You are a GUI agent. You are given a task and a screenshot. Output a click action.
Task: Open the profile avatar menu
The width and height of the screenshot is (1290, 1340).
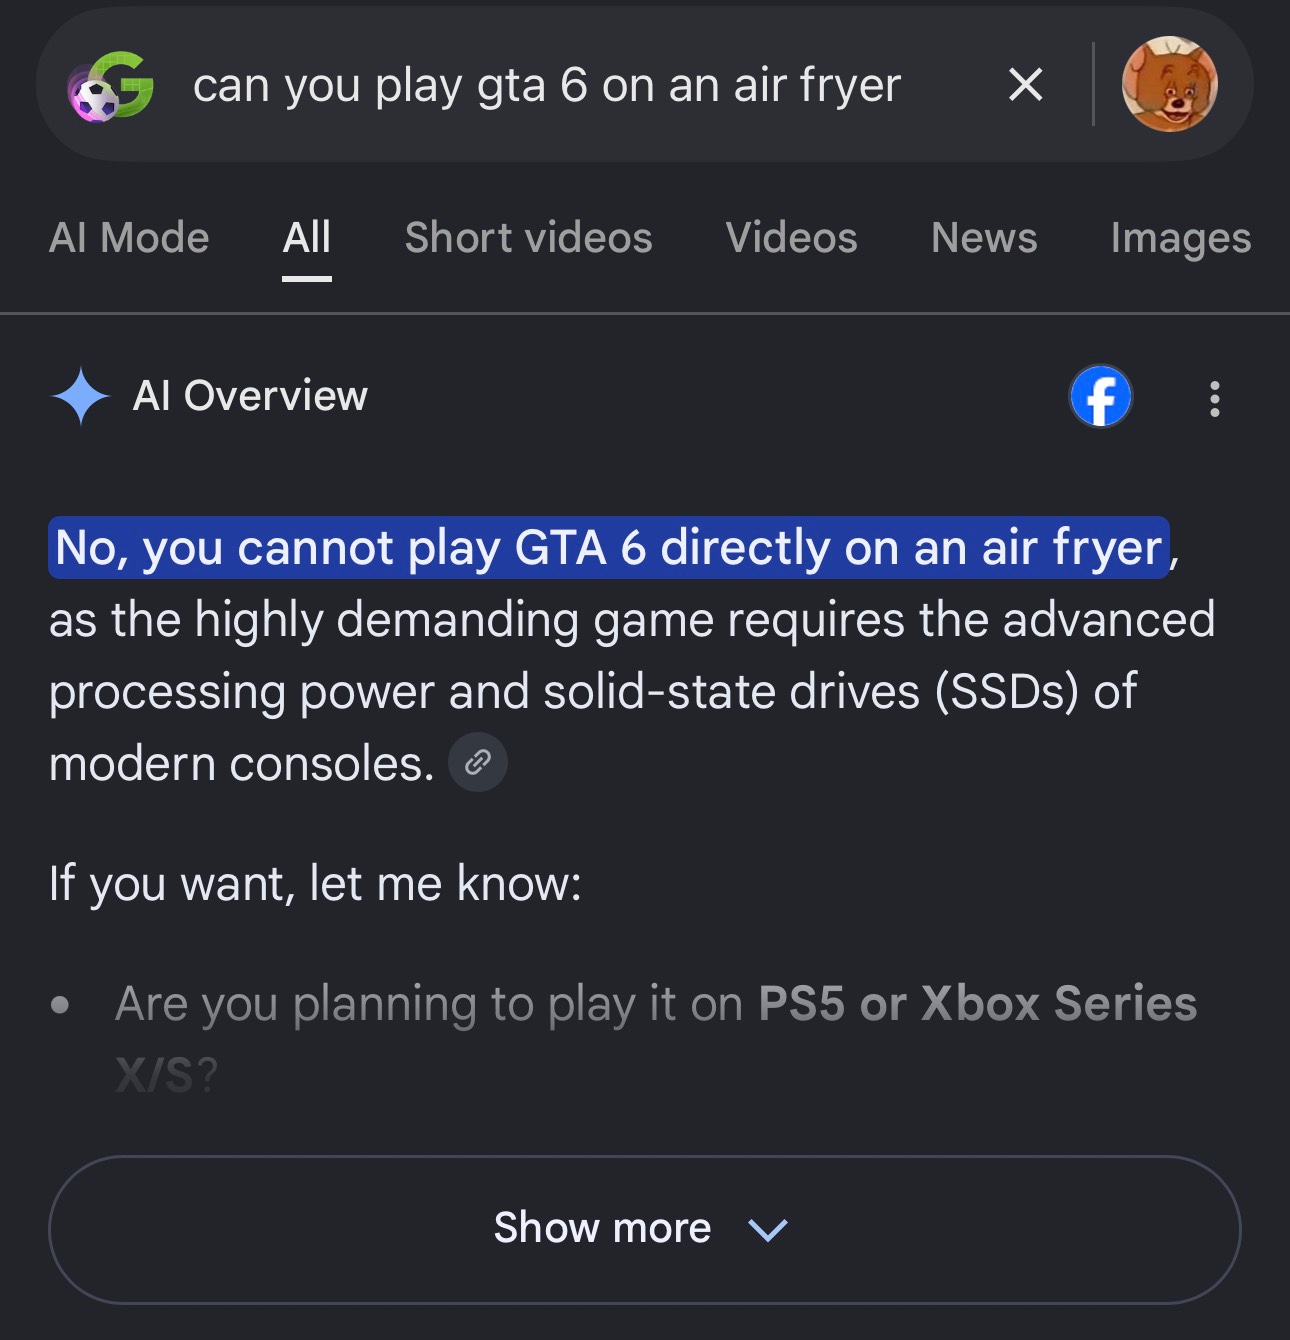coord(1169,85)
